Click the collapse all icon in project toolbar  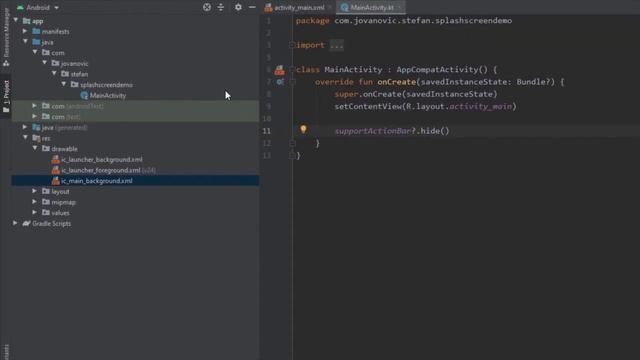pos(221,7)
